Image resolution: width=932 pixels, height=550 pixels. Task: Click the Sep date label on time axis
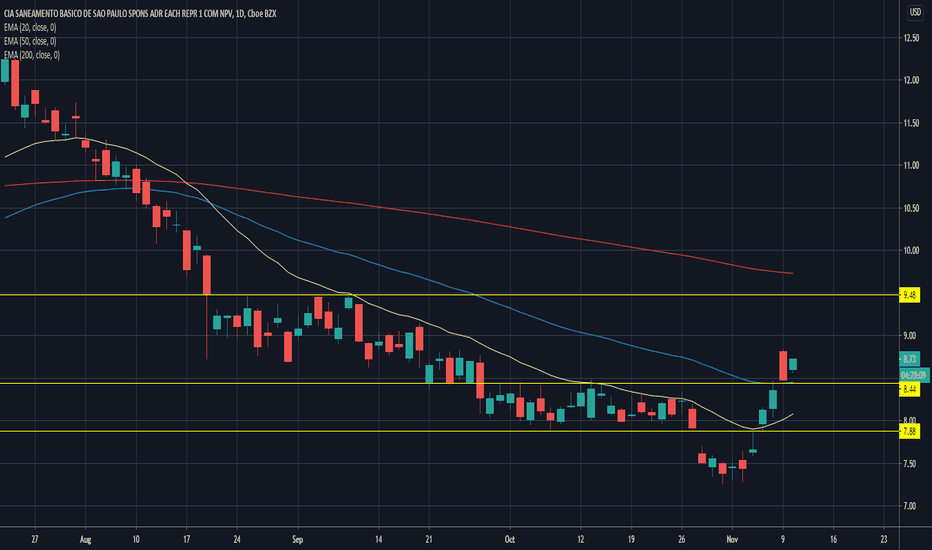(298, 539)
